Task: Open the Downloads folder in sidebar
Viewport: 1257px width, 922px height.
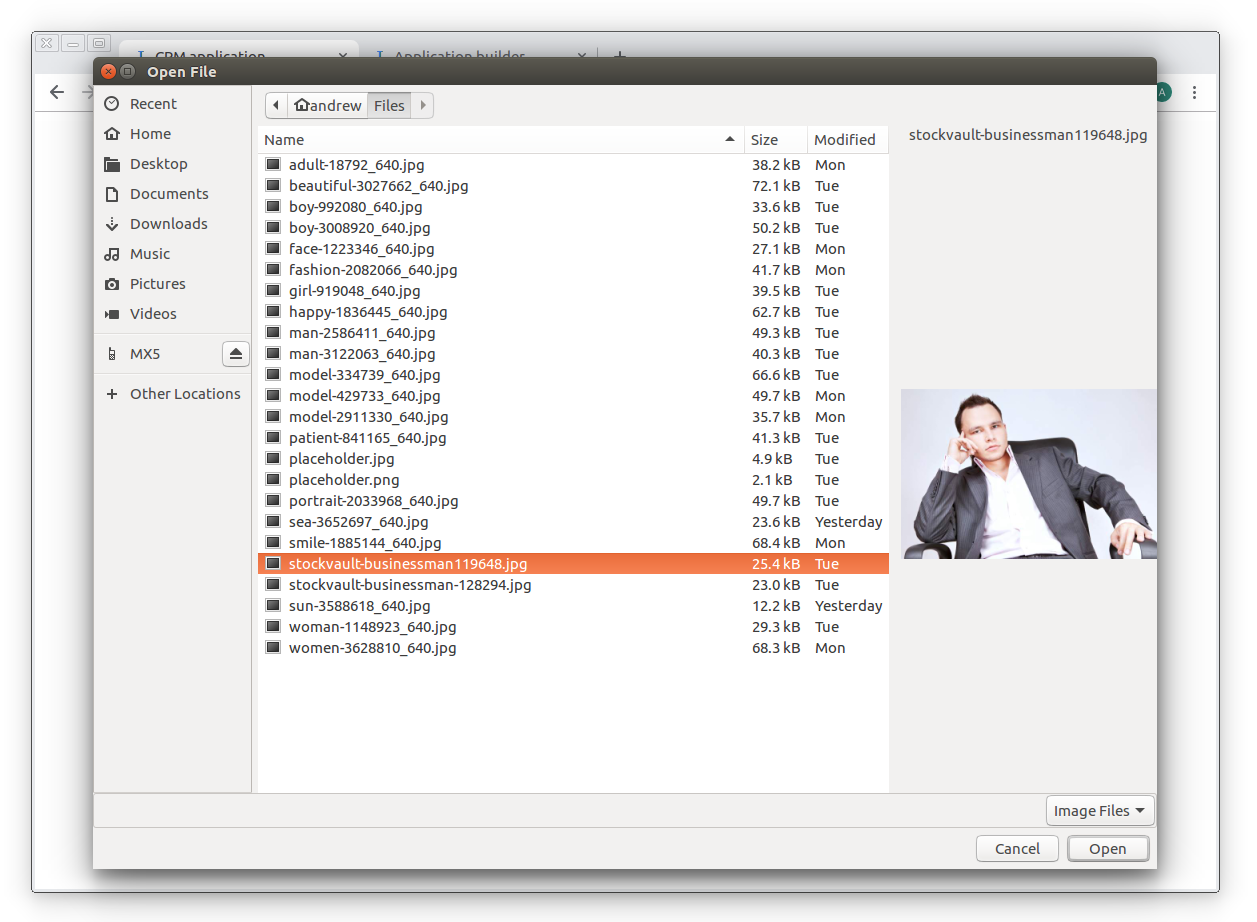Action: point(168,224)
